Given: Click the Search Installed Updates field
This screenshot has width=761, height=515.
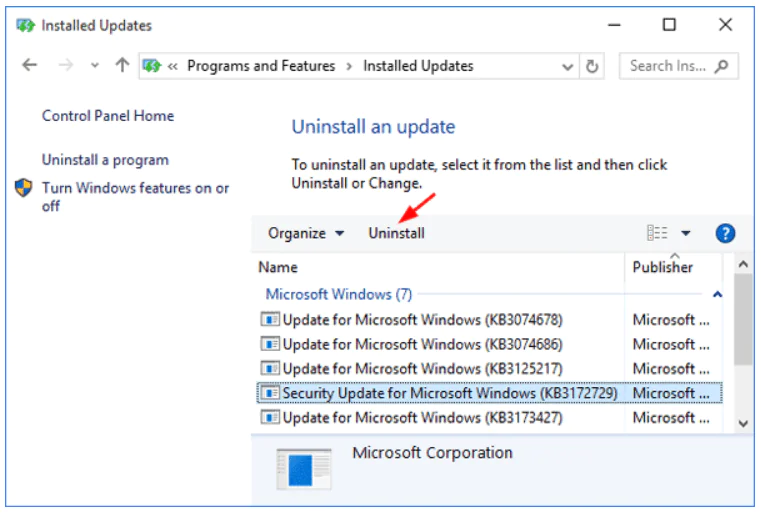Looking at the screenshot, I should tap(667, 66).
